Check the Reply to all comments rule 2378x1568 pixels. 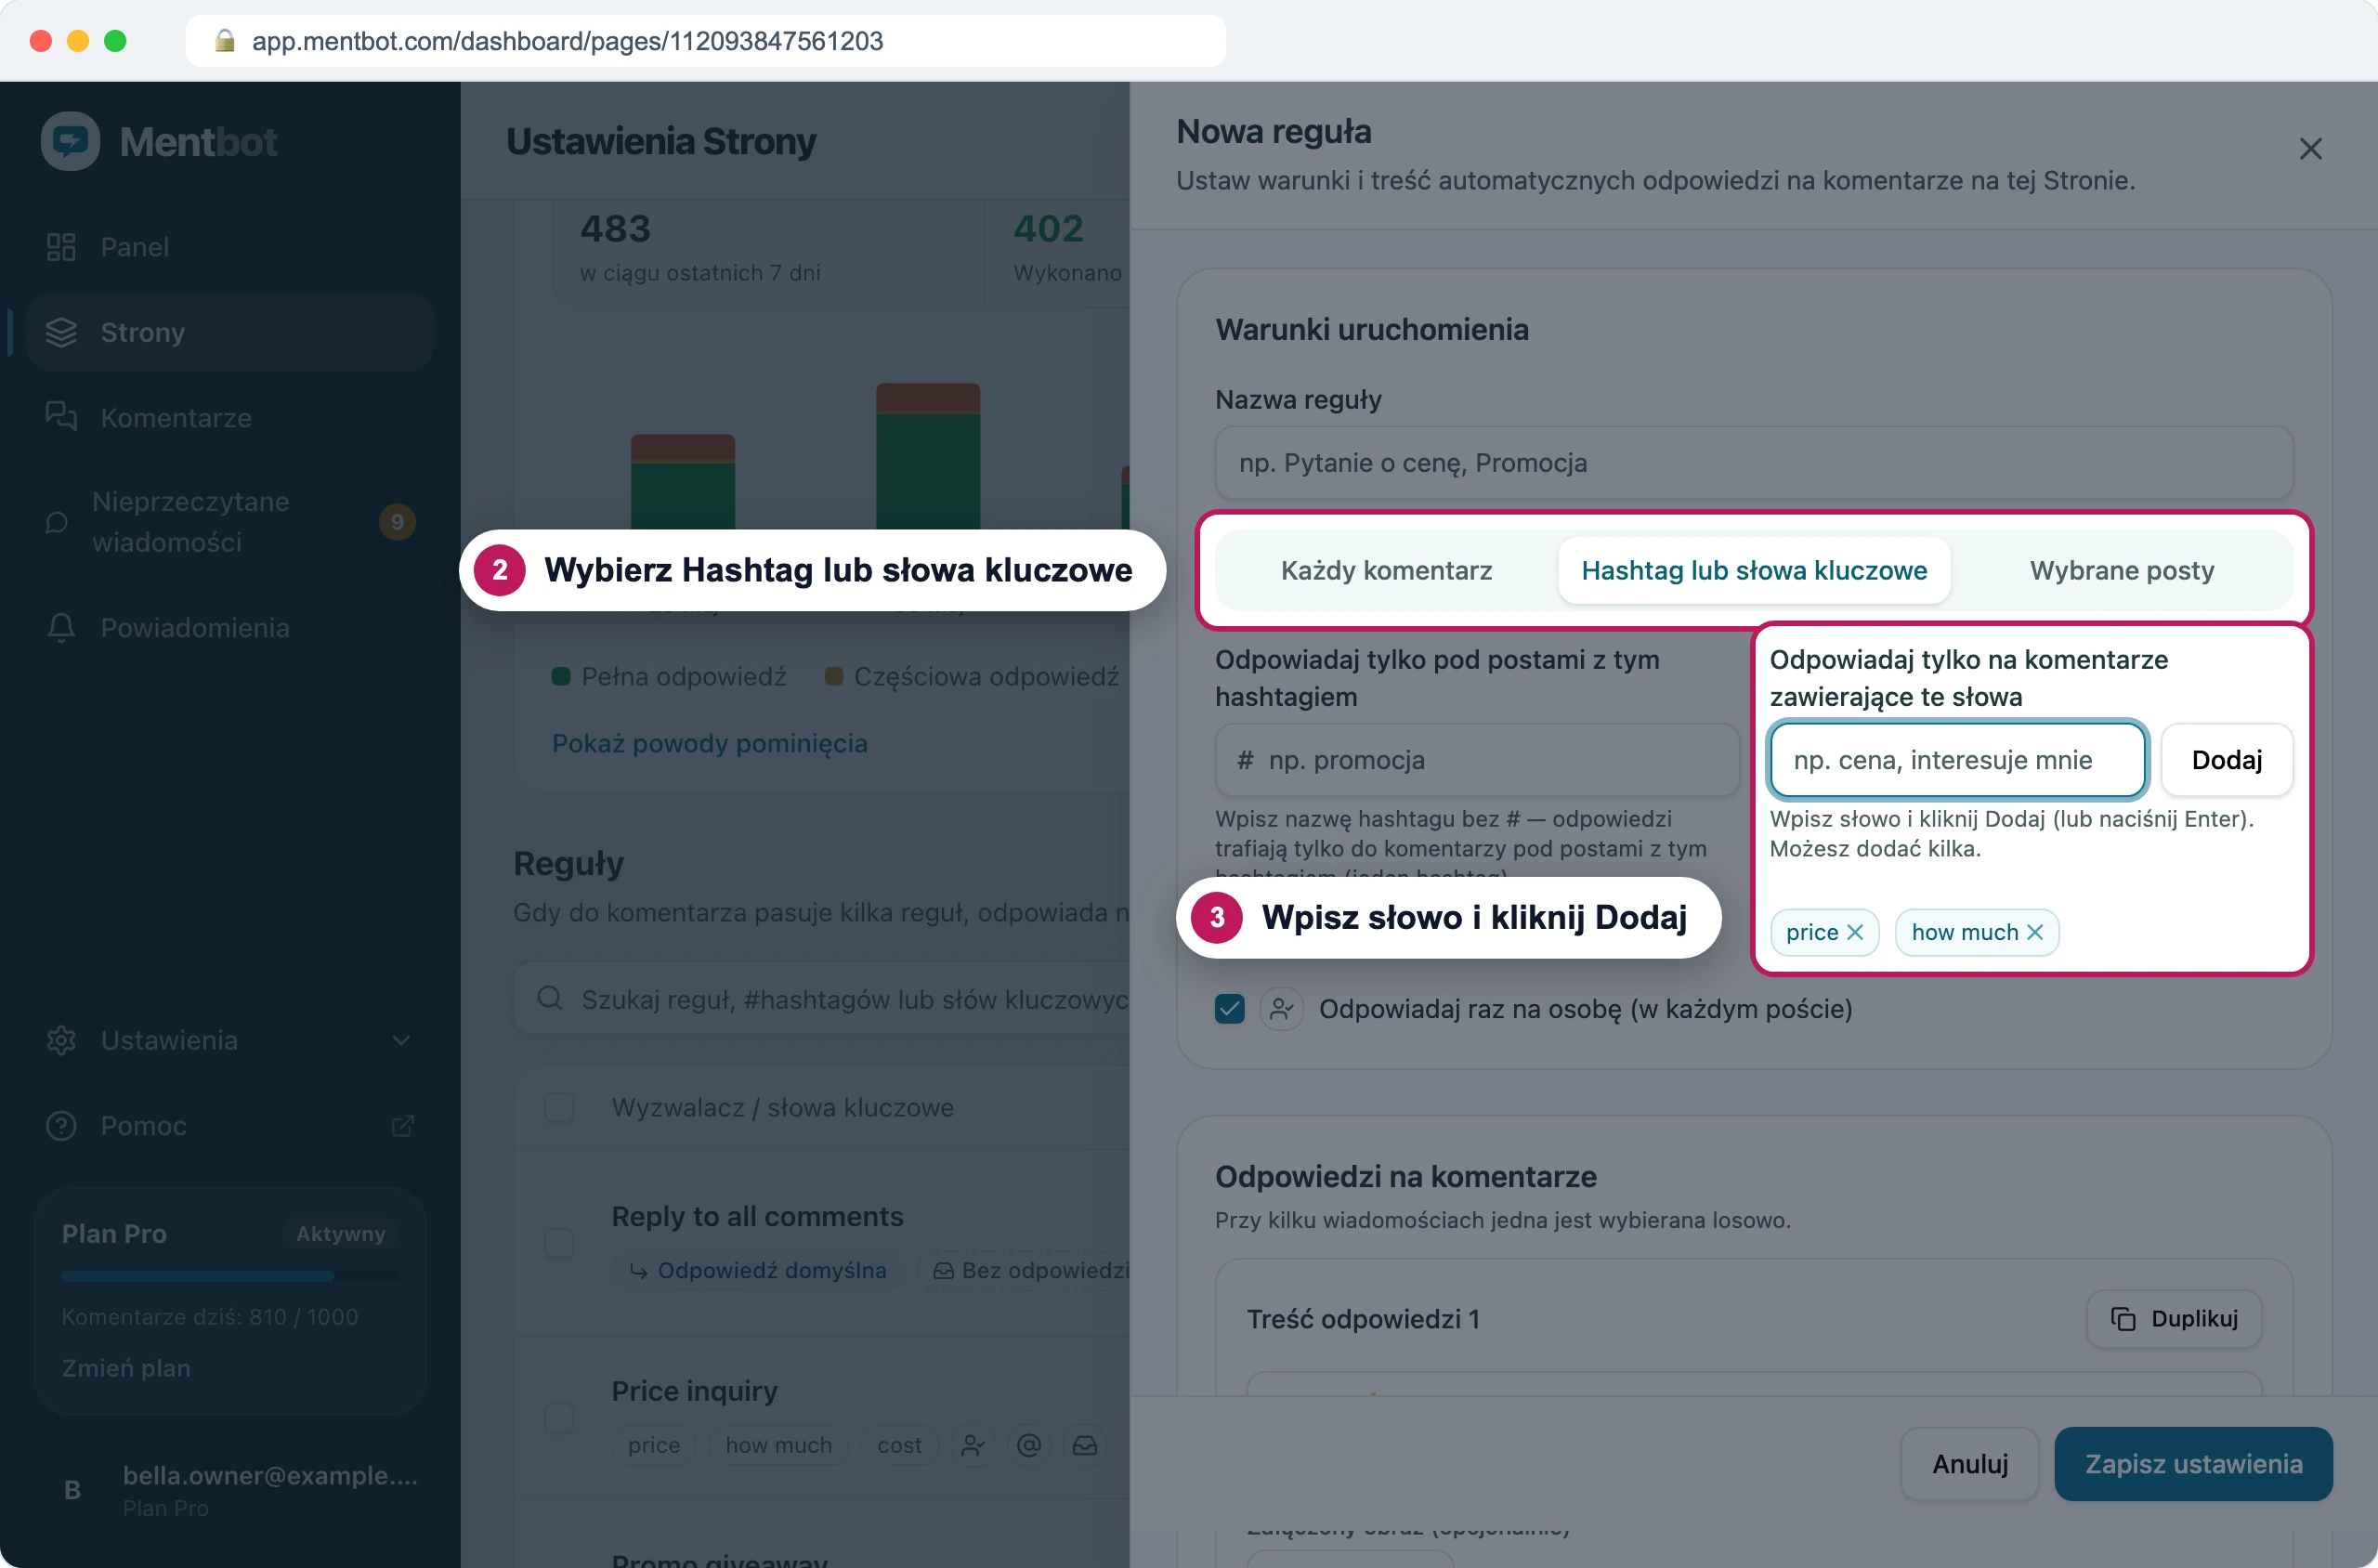[x=559, y=1243]
